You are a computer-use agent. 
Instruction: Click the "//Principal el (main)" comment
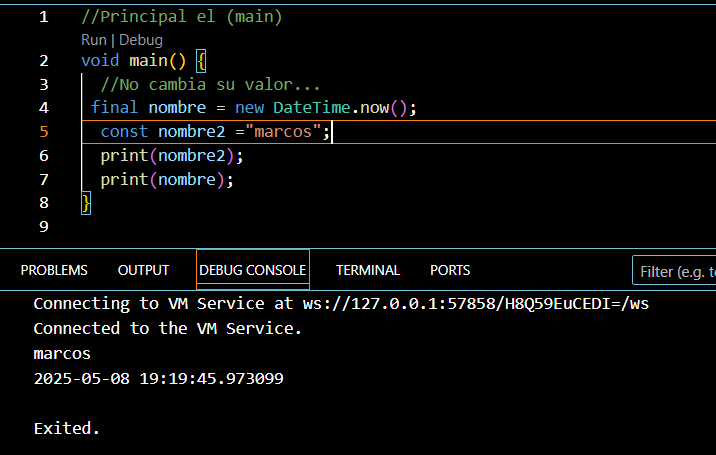click(181, 17)
